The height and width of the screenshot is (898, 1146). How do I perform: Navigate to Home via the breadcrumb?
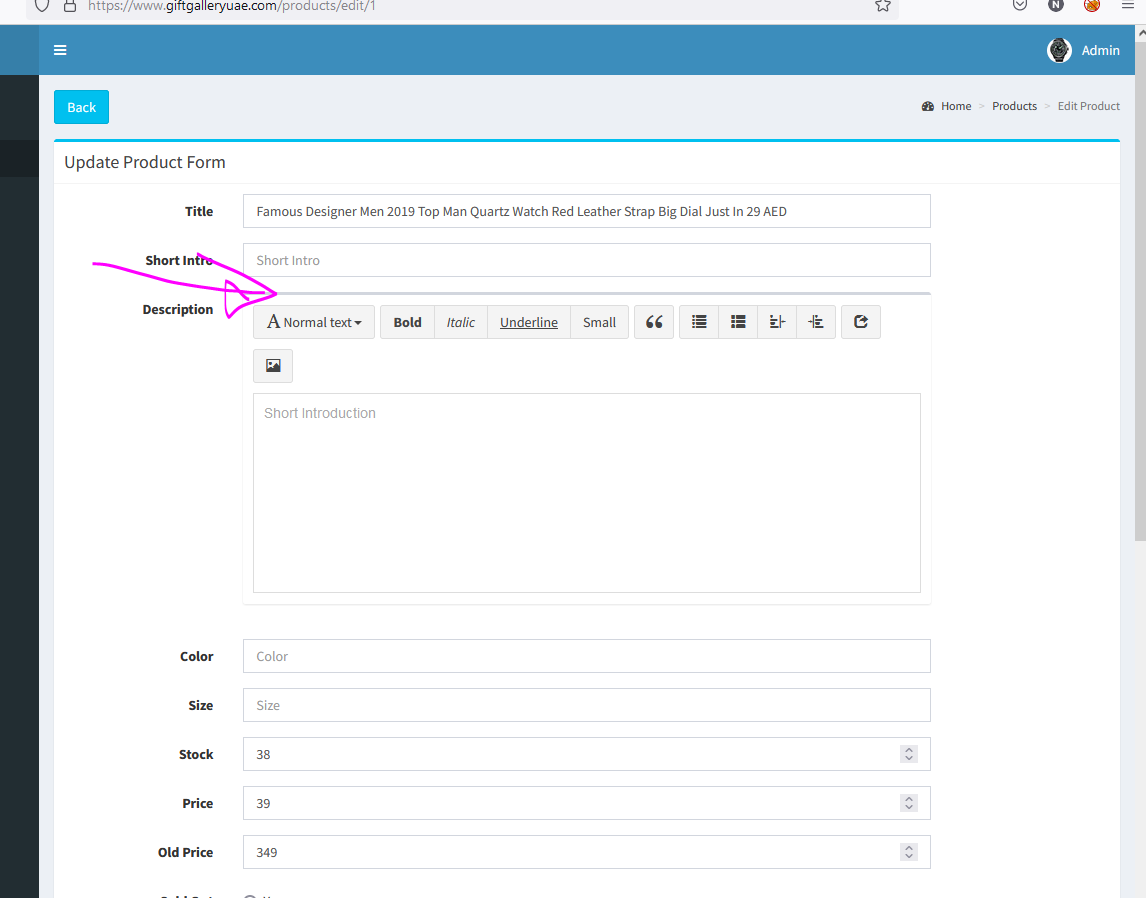[x=955, y=106]
